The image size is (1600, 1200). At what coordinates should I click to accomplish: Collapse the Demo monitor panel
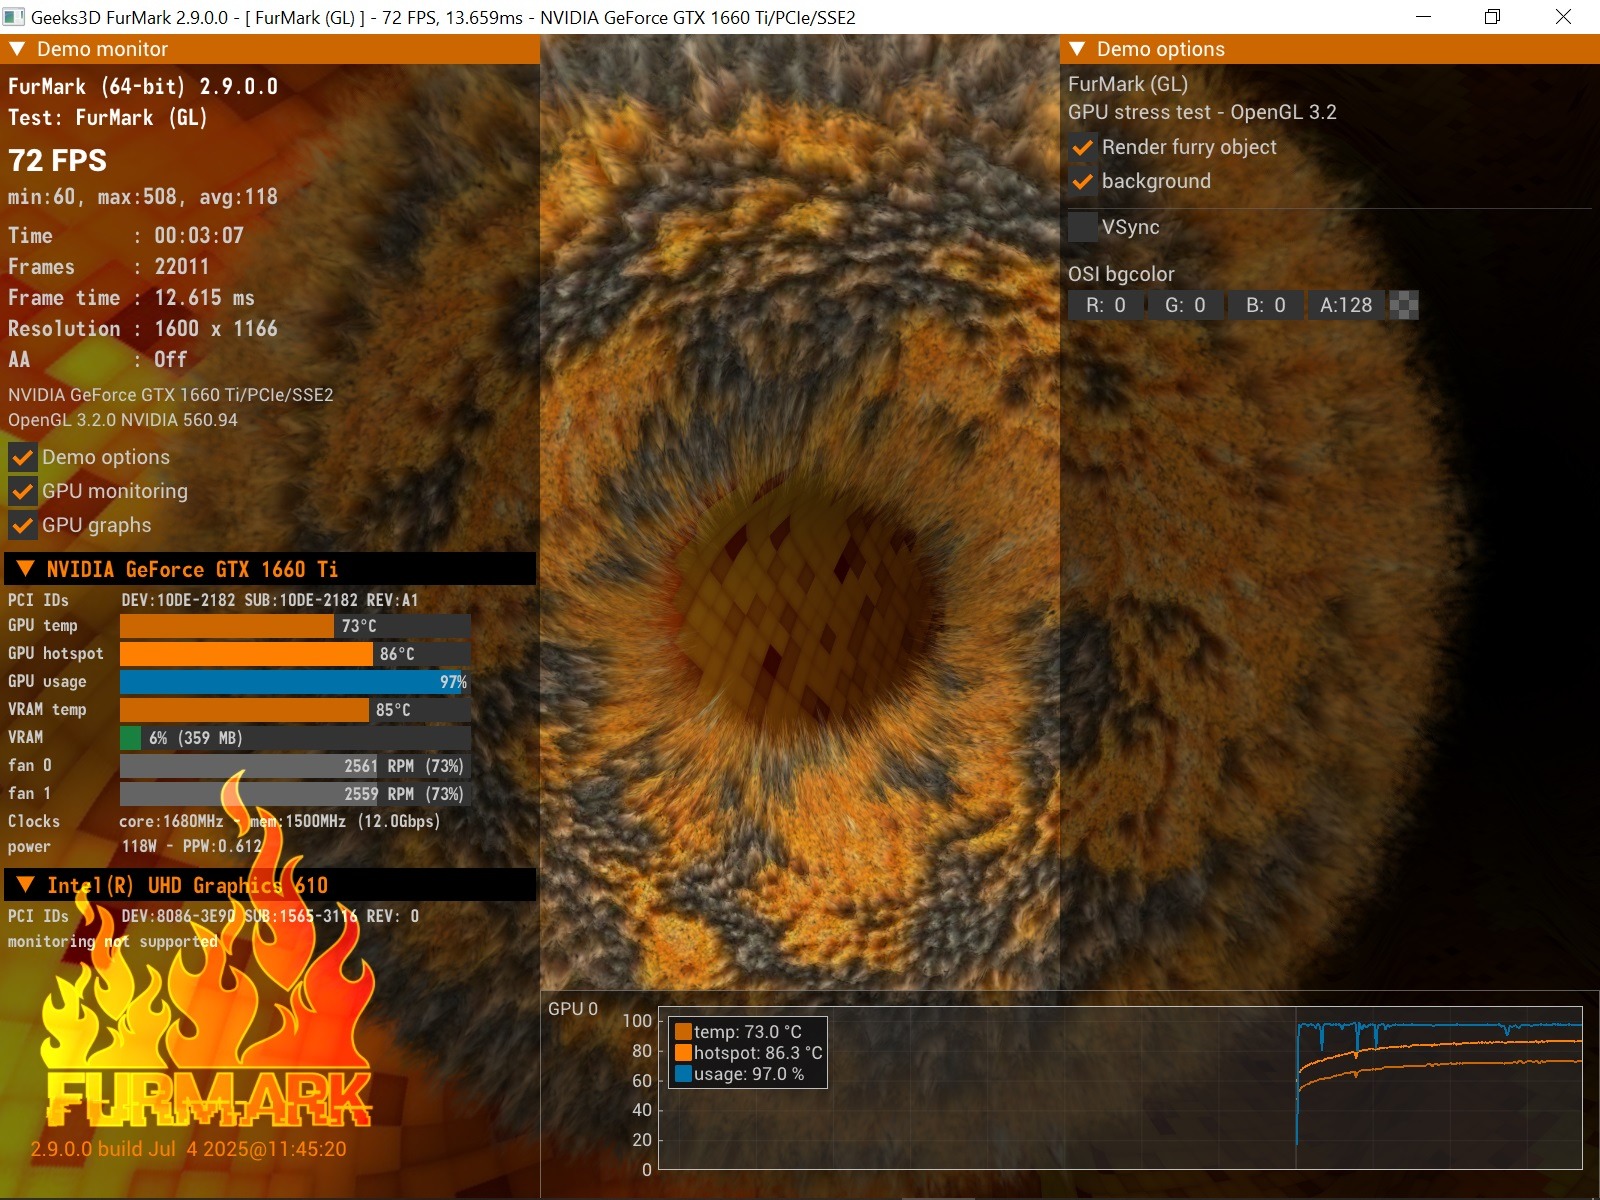coord(17,49)
